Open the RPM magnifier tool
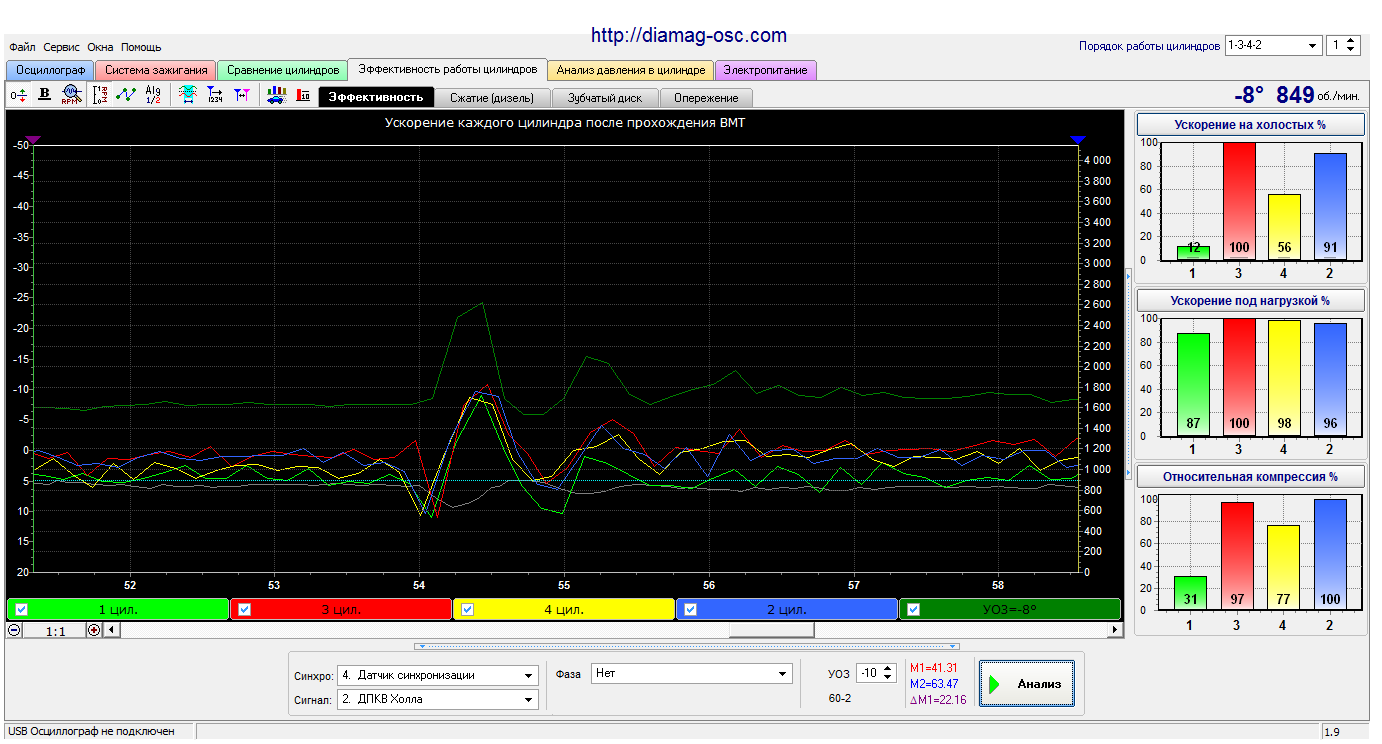The image size is (1382, 744). [70, 95]
